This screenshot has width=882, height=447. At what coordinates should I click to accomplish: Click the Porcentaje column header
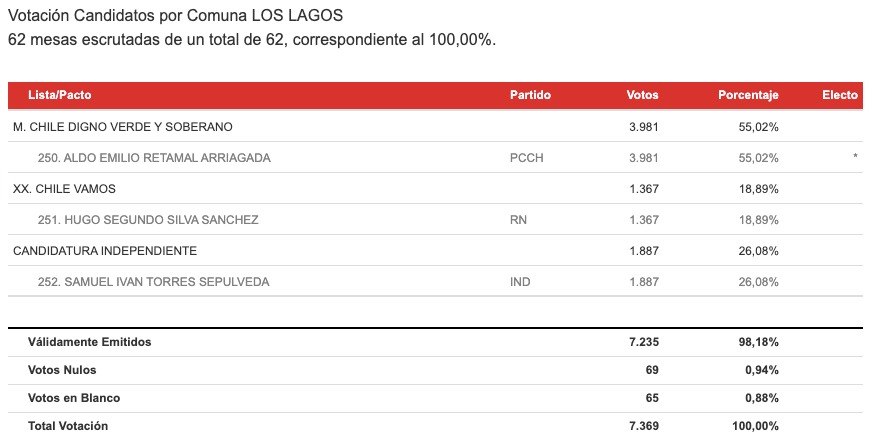click(748, 95)
